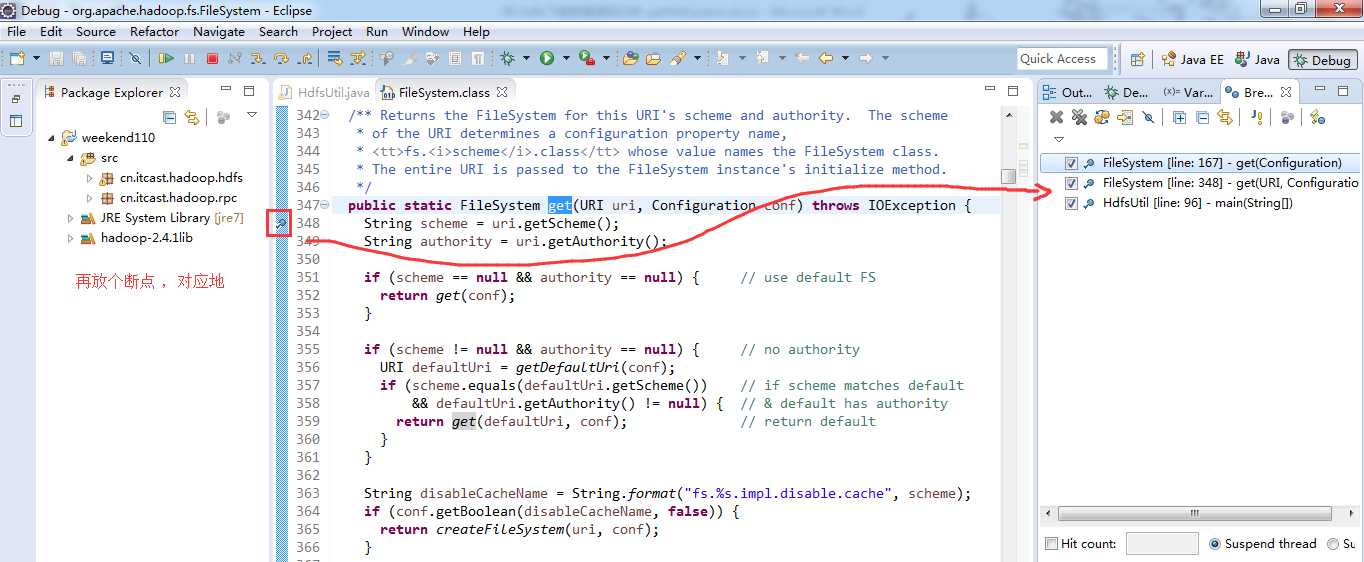Image resolution: width=1364 pixels, height=562 pixels.
Task: Click Expand All in Breakpoints view
Action: (x=1179, y=117)
